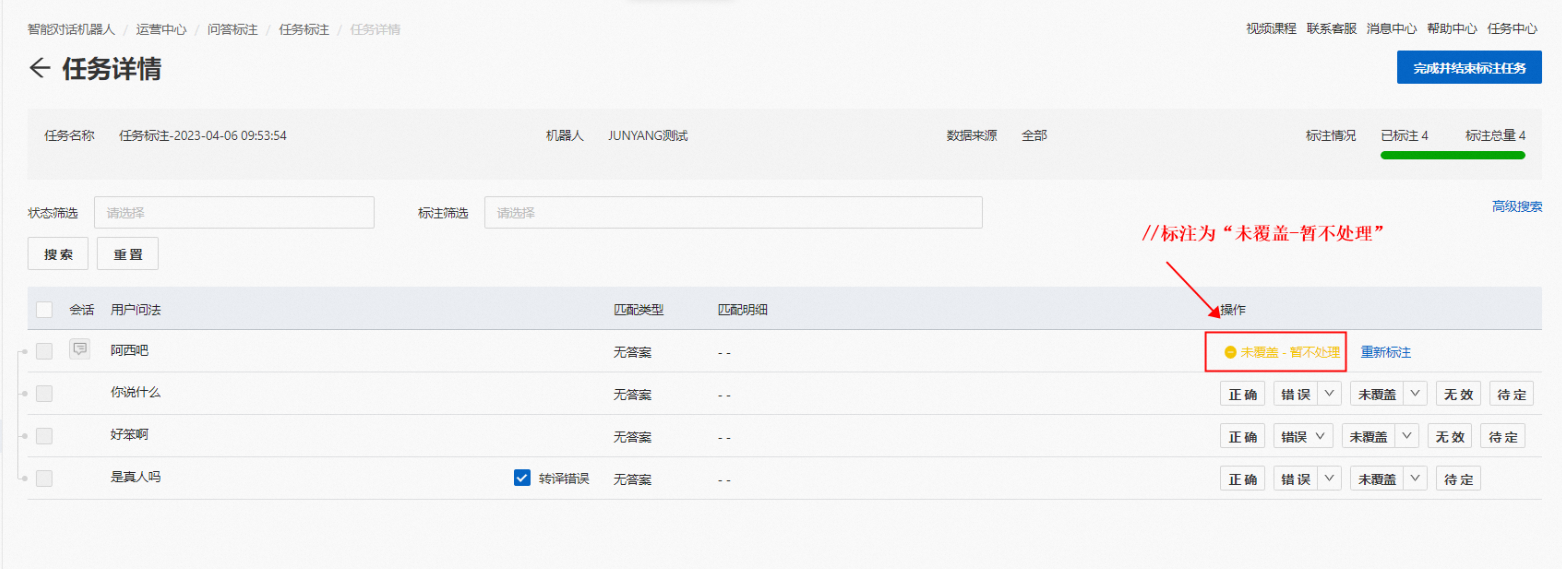Go back using the arrow beside 任务详情

coord(39,68)
